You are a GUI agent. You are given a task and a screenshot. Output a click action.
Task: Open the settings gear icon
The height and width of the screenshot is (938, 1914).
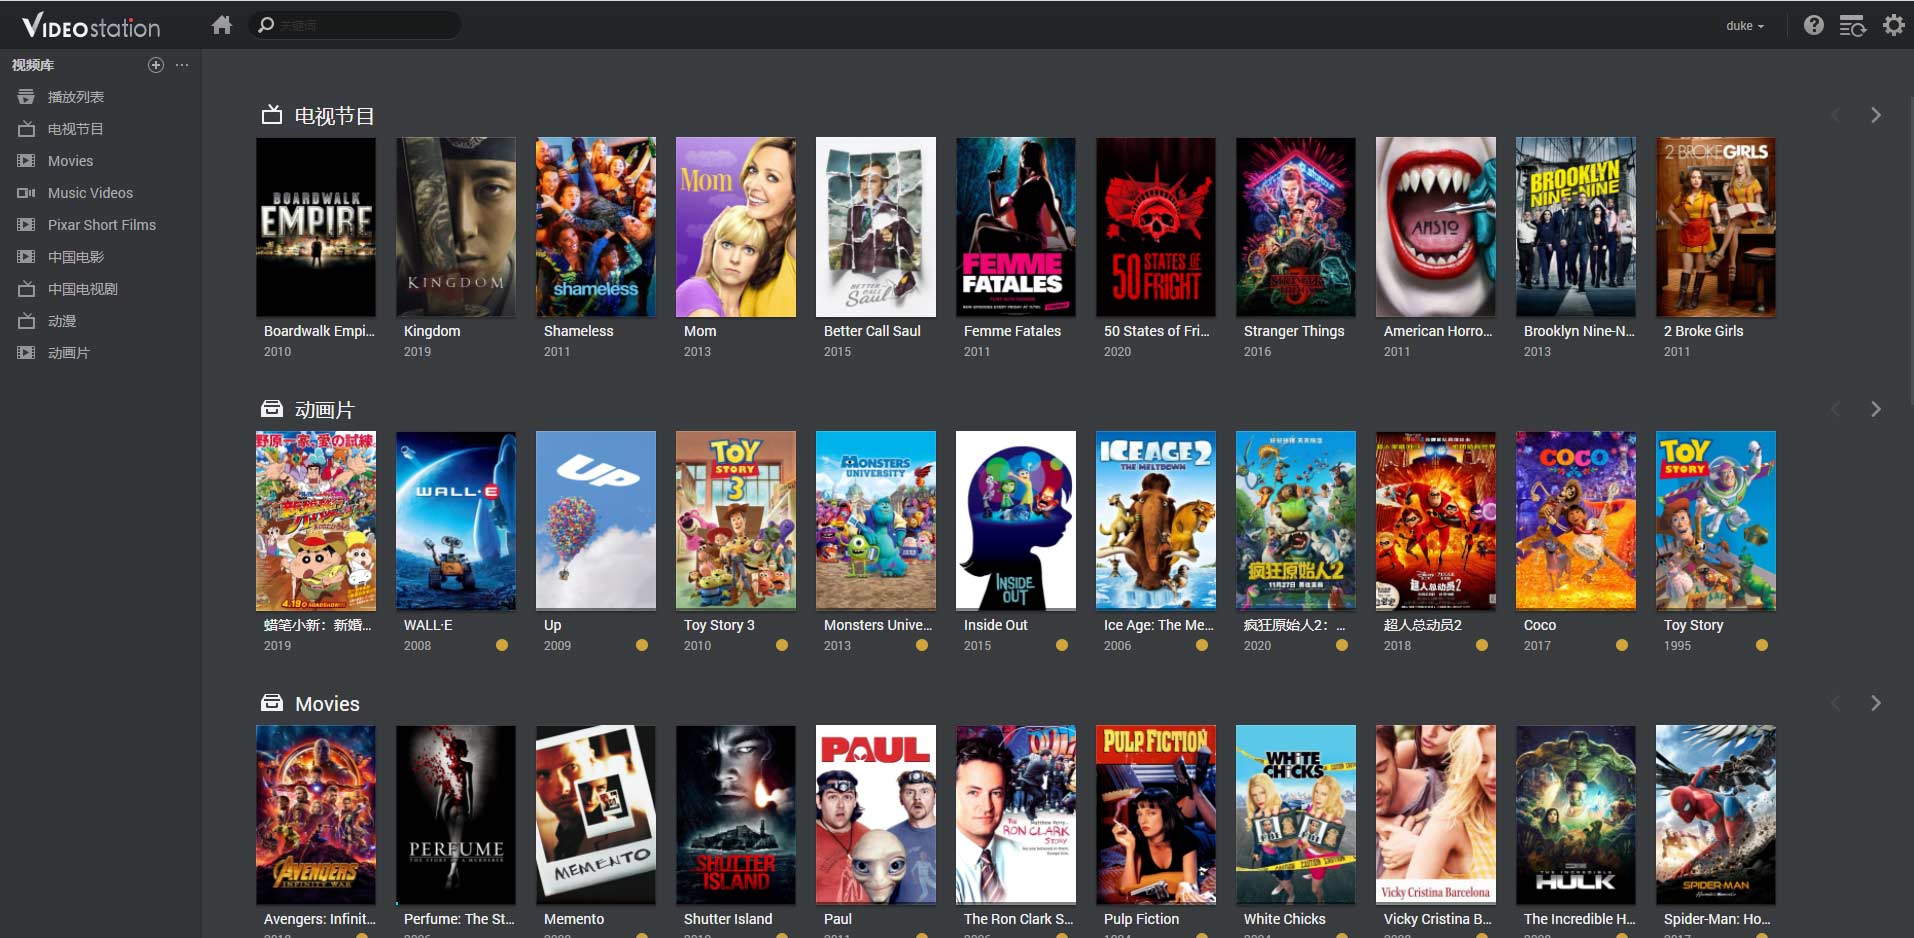pyautogui.click(x=1893, y=25)
